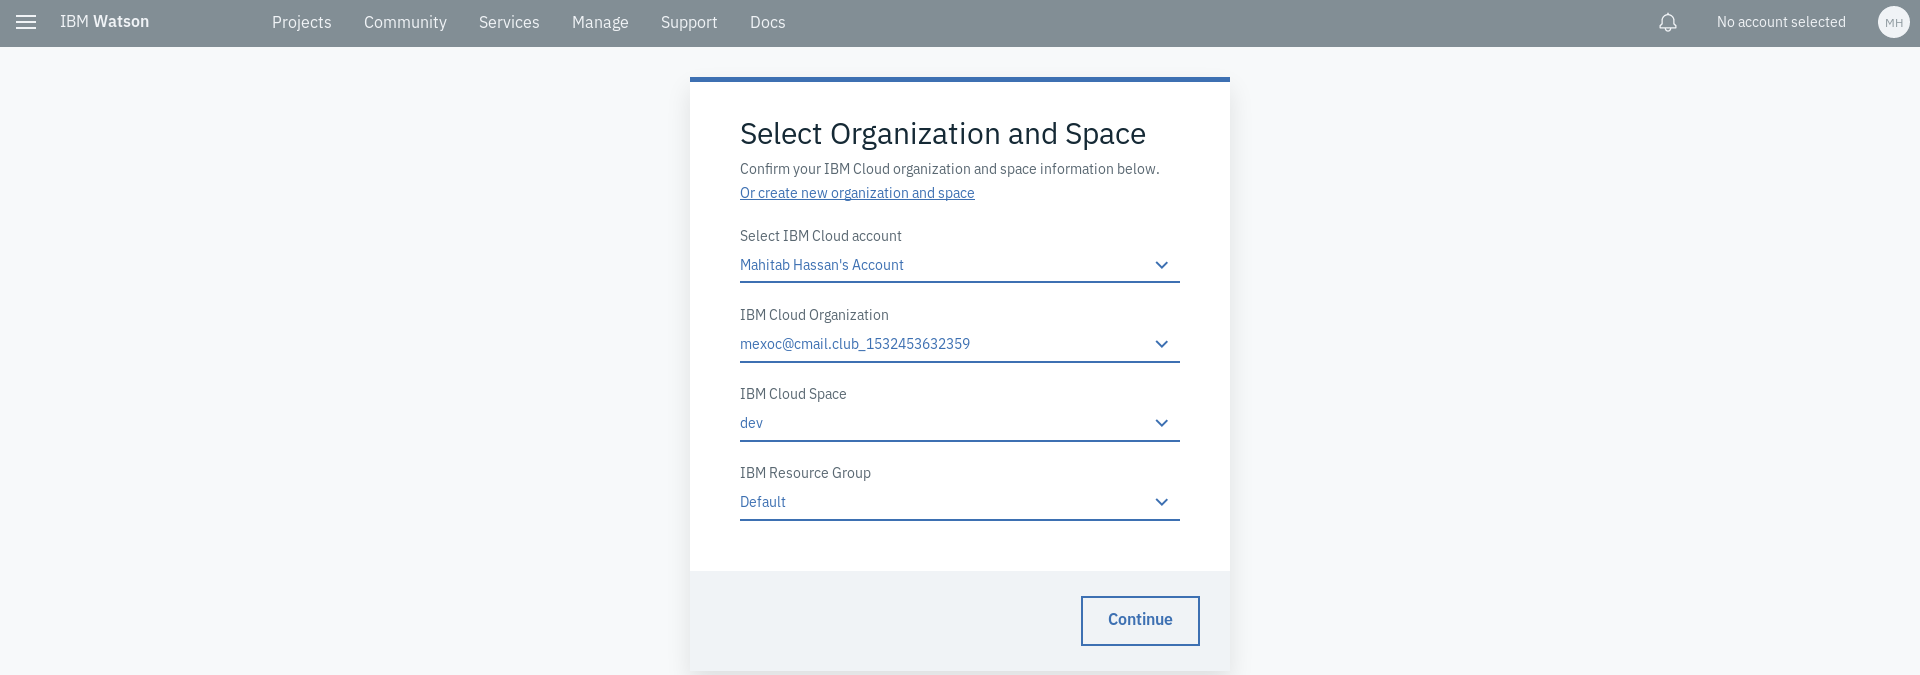Open the MH user avatar menu
This screenshot has width=1920, height=675.
1894,22
